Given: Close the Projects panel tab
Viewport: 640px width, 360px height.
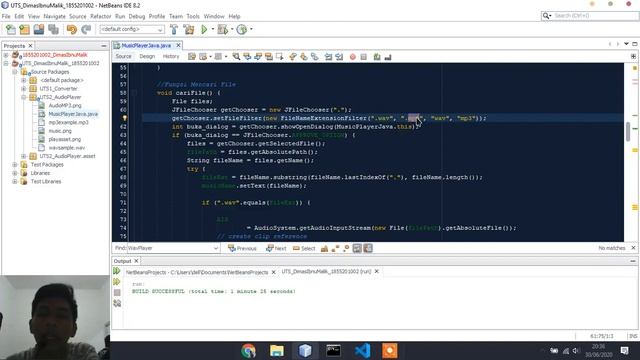Looking at the screenshot, I should click(30, 46).
